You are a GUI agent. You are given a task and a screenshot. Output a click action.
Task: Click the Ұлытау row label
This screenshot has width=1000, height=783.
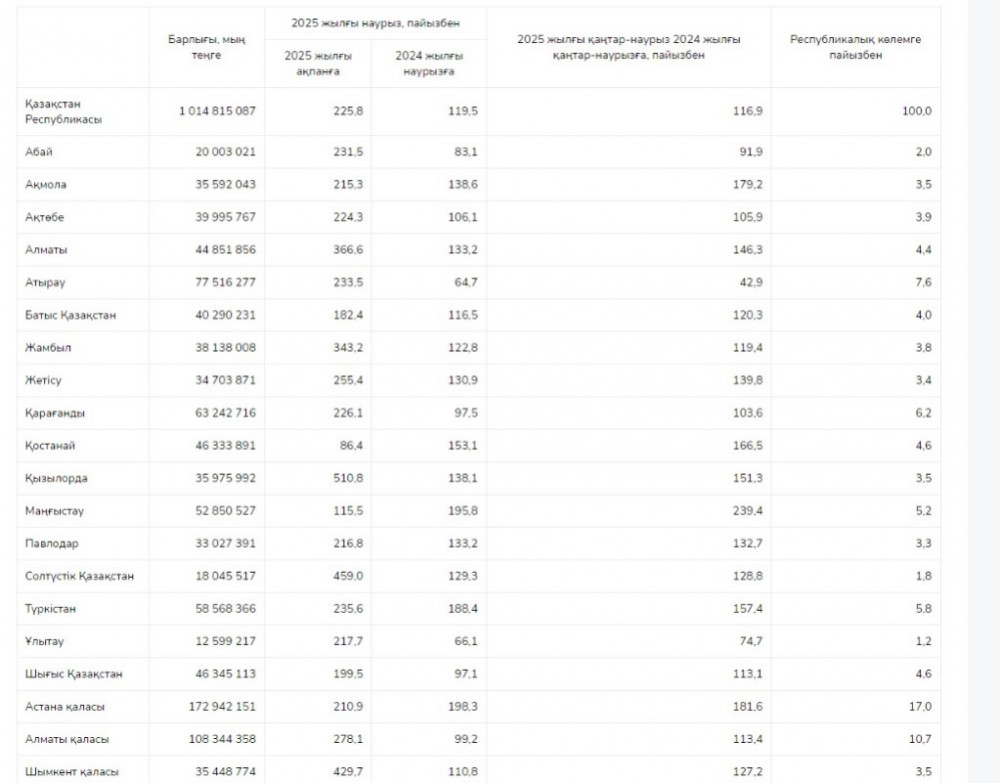(45, 641)
